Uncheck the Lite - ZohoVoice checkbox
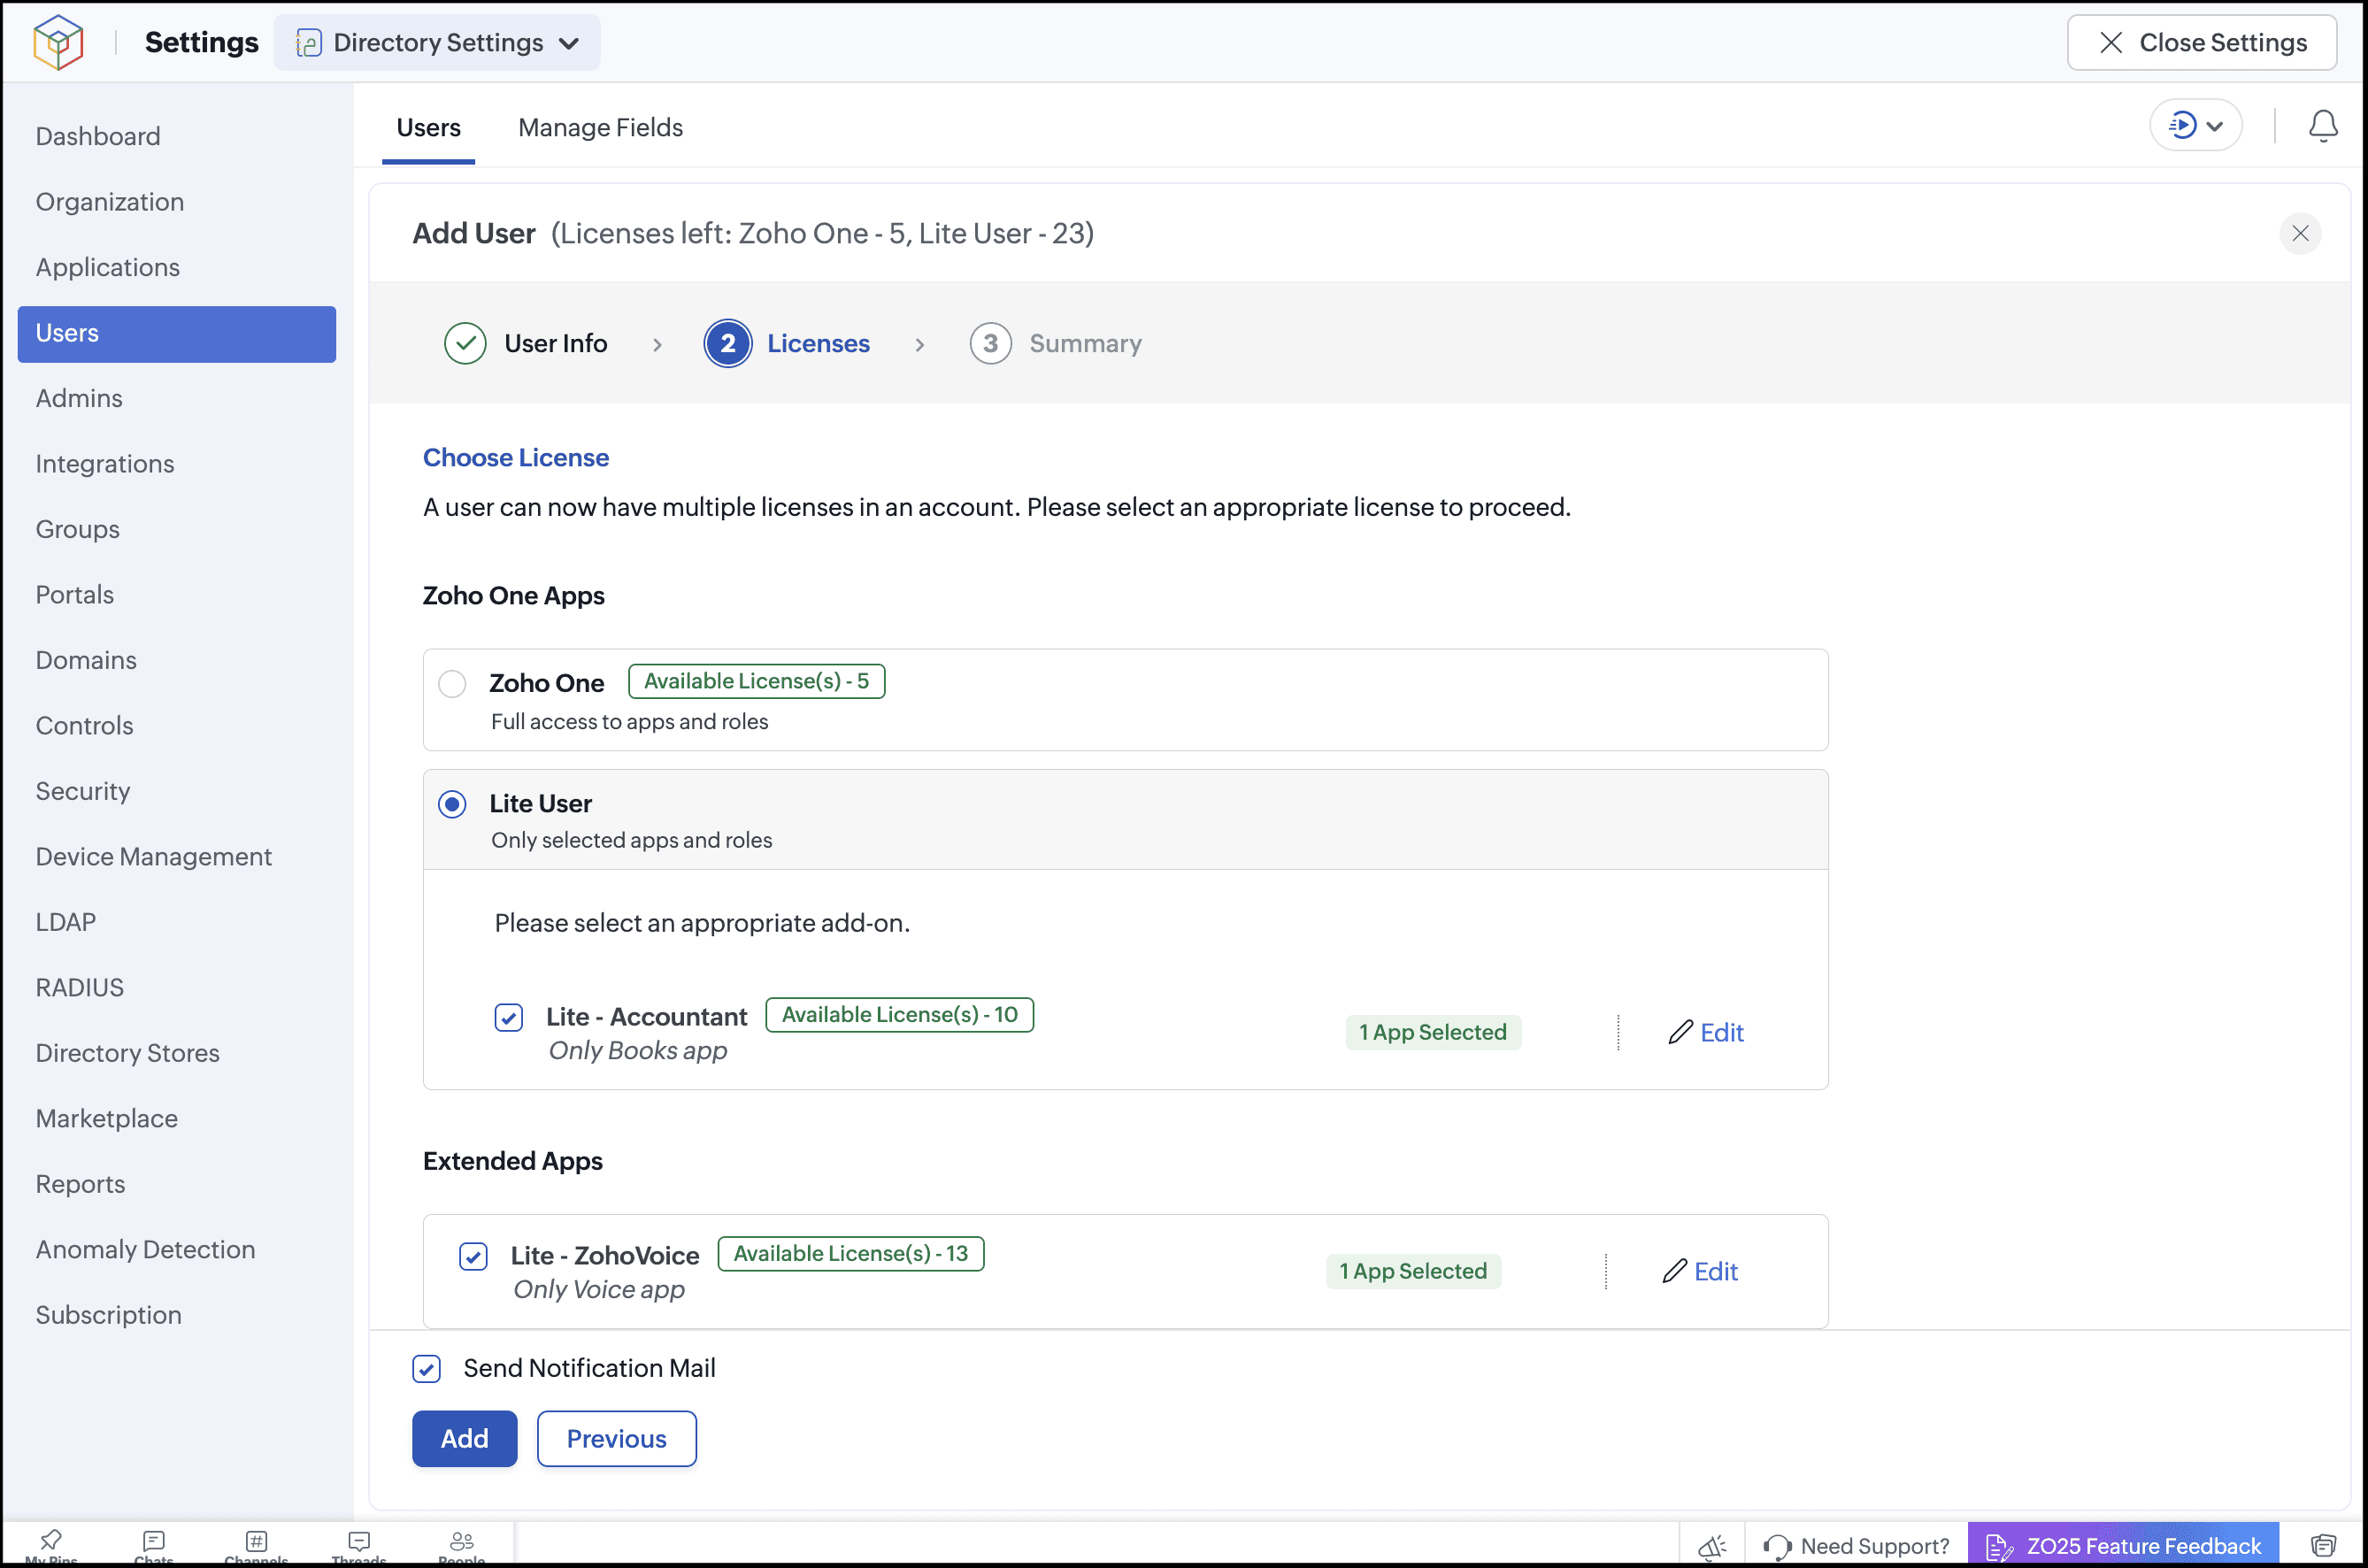The width and height of the screenshot is (2368, 1568). coord(473,1256)
